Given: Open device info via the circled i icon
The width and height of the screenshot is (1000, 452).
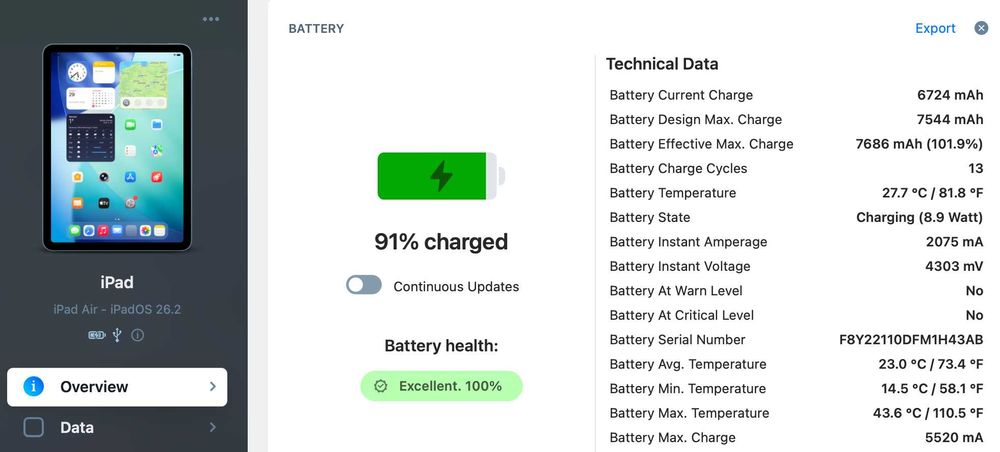Looking at the screenshot, I should coord(137,335).
